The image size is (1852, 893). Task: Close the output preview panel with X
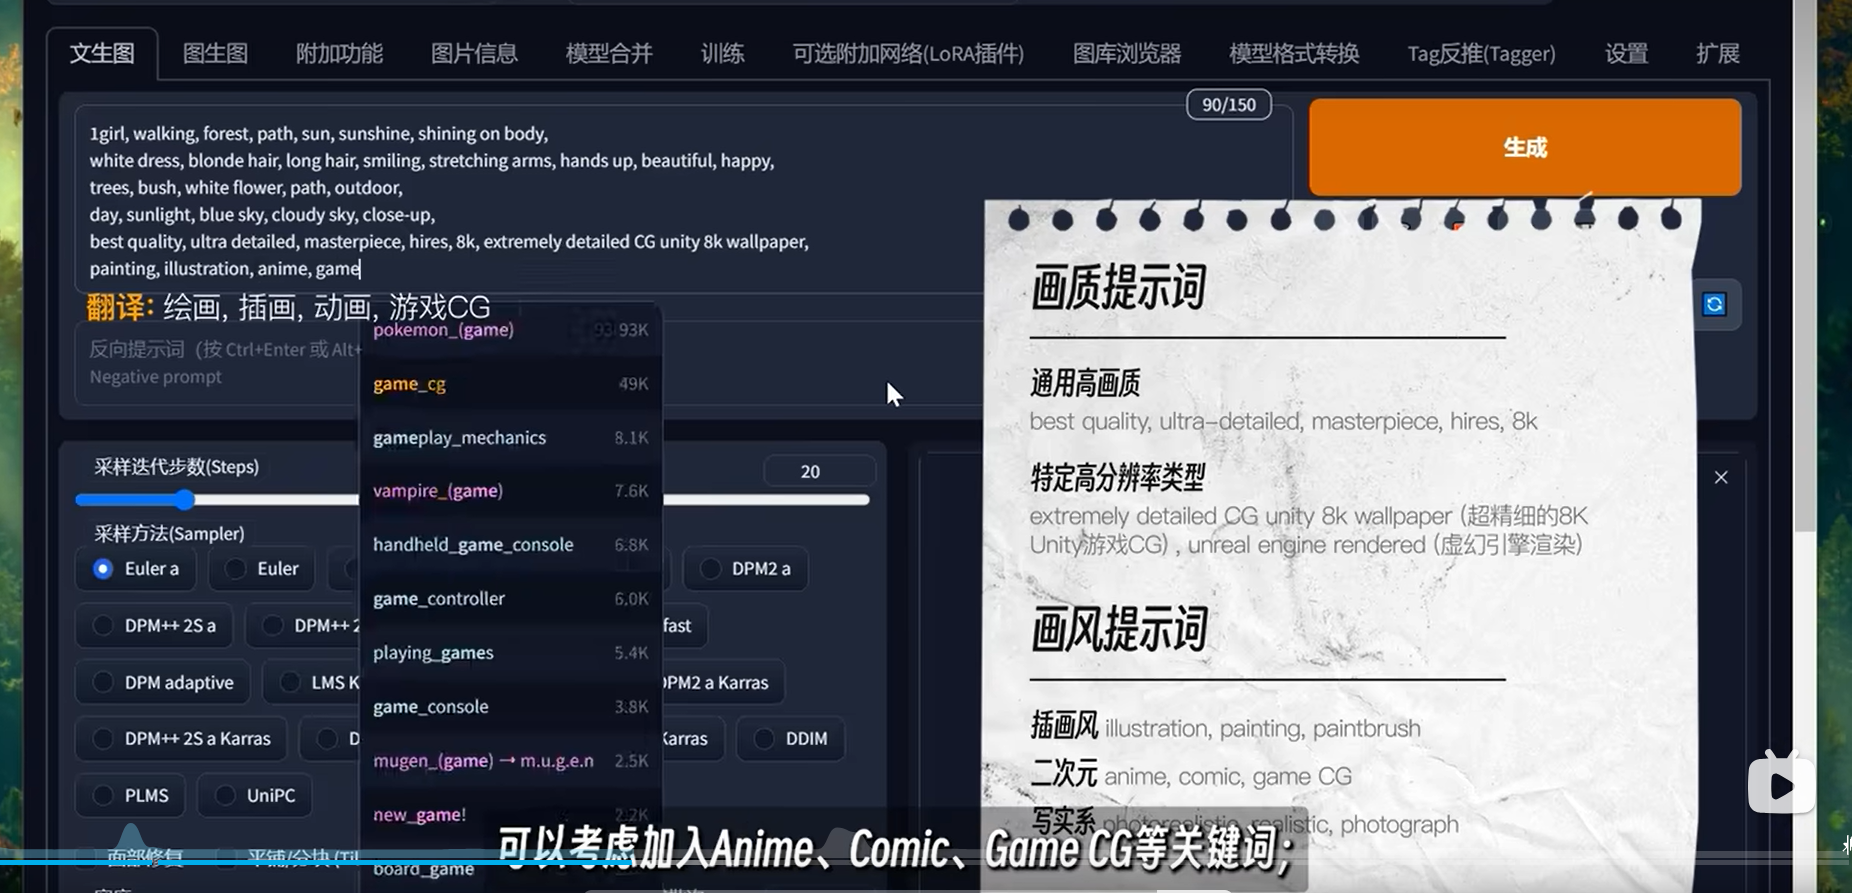click(x=1721, y=478)
